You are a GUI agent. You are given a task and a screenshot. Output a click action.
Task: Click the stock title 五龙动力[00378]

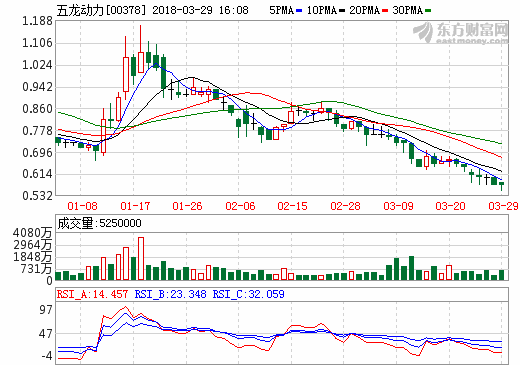[x=101, y=10]
